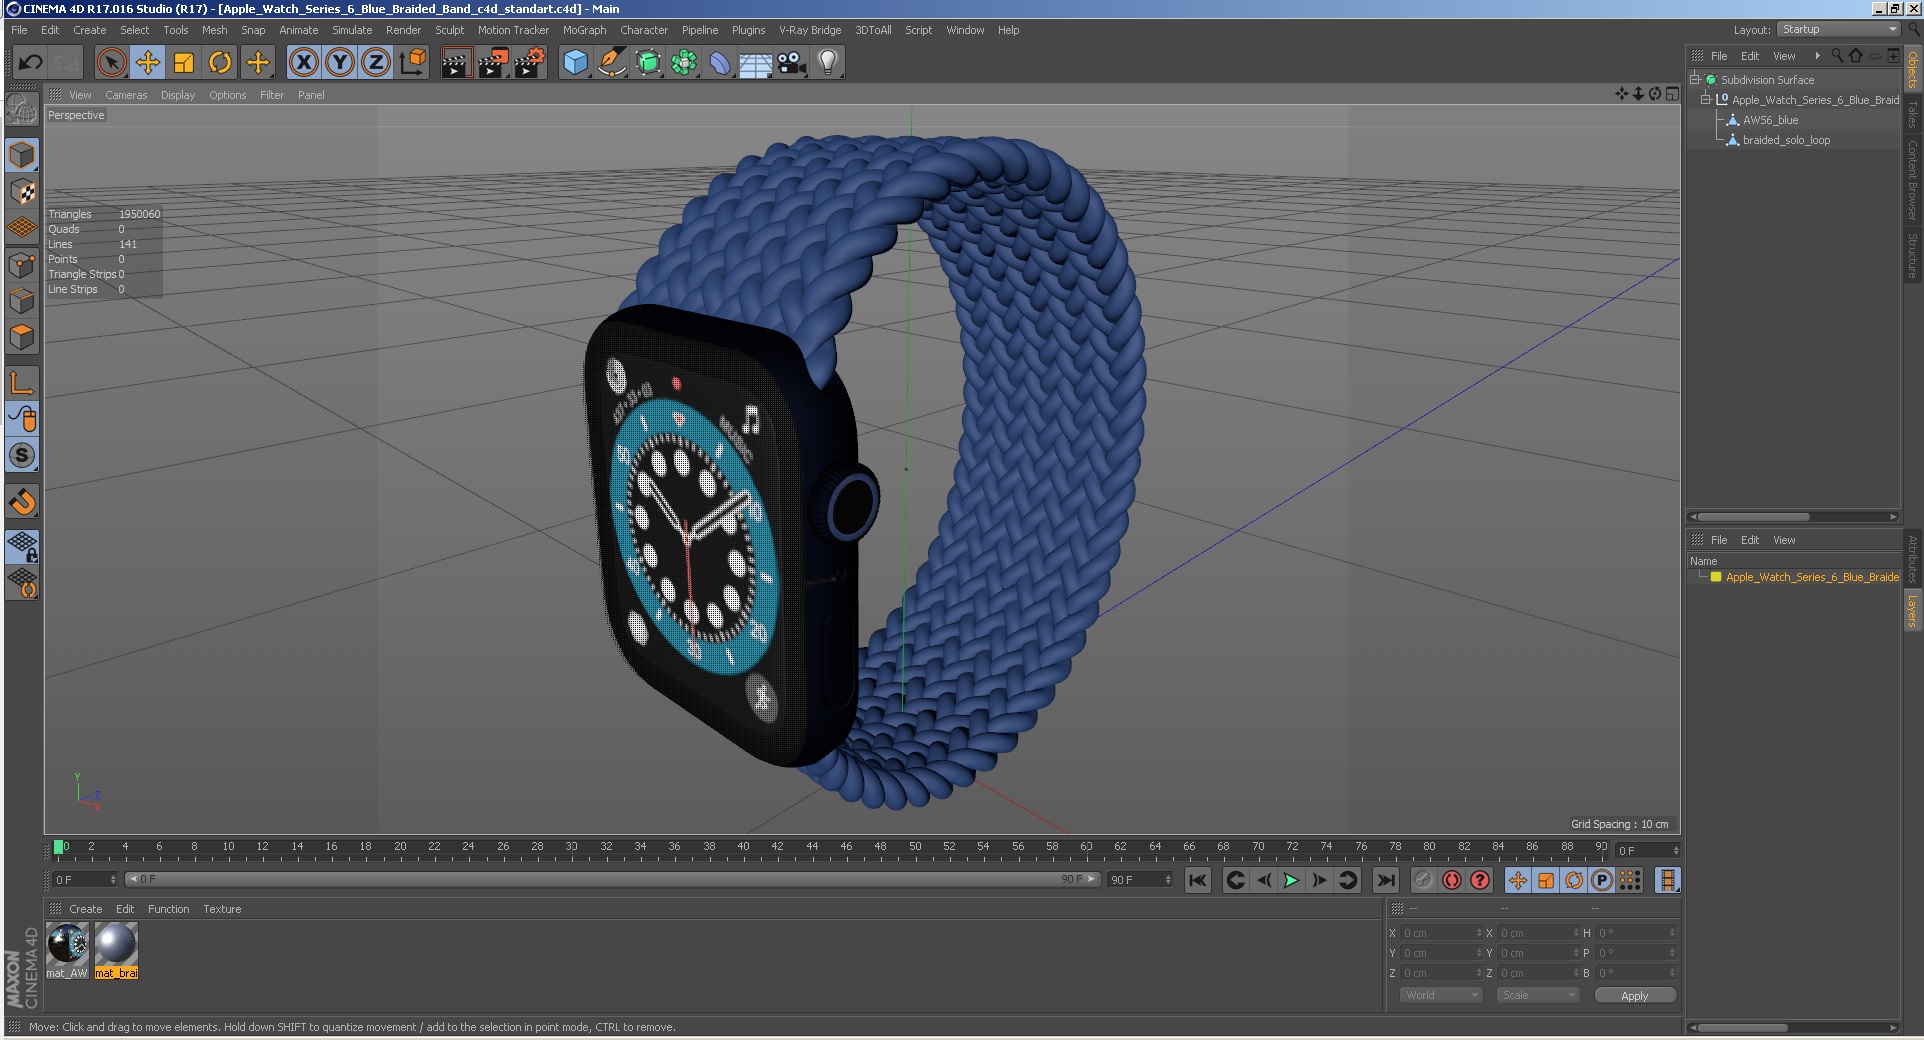Open the Layers side tab
This screenshot has height=1040, width=1924.
pos(1912,610)
